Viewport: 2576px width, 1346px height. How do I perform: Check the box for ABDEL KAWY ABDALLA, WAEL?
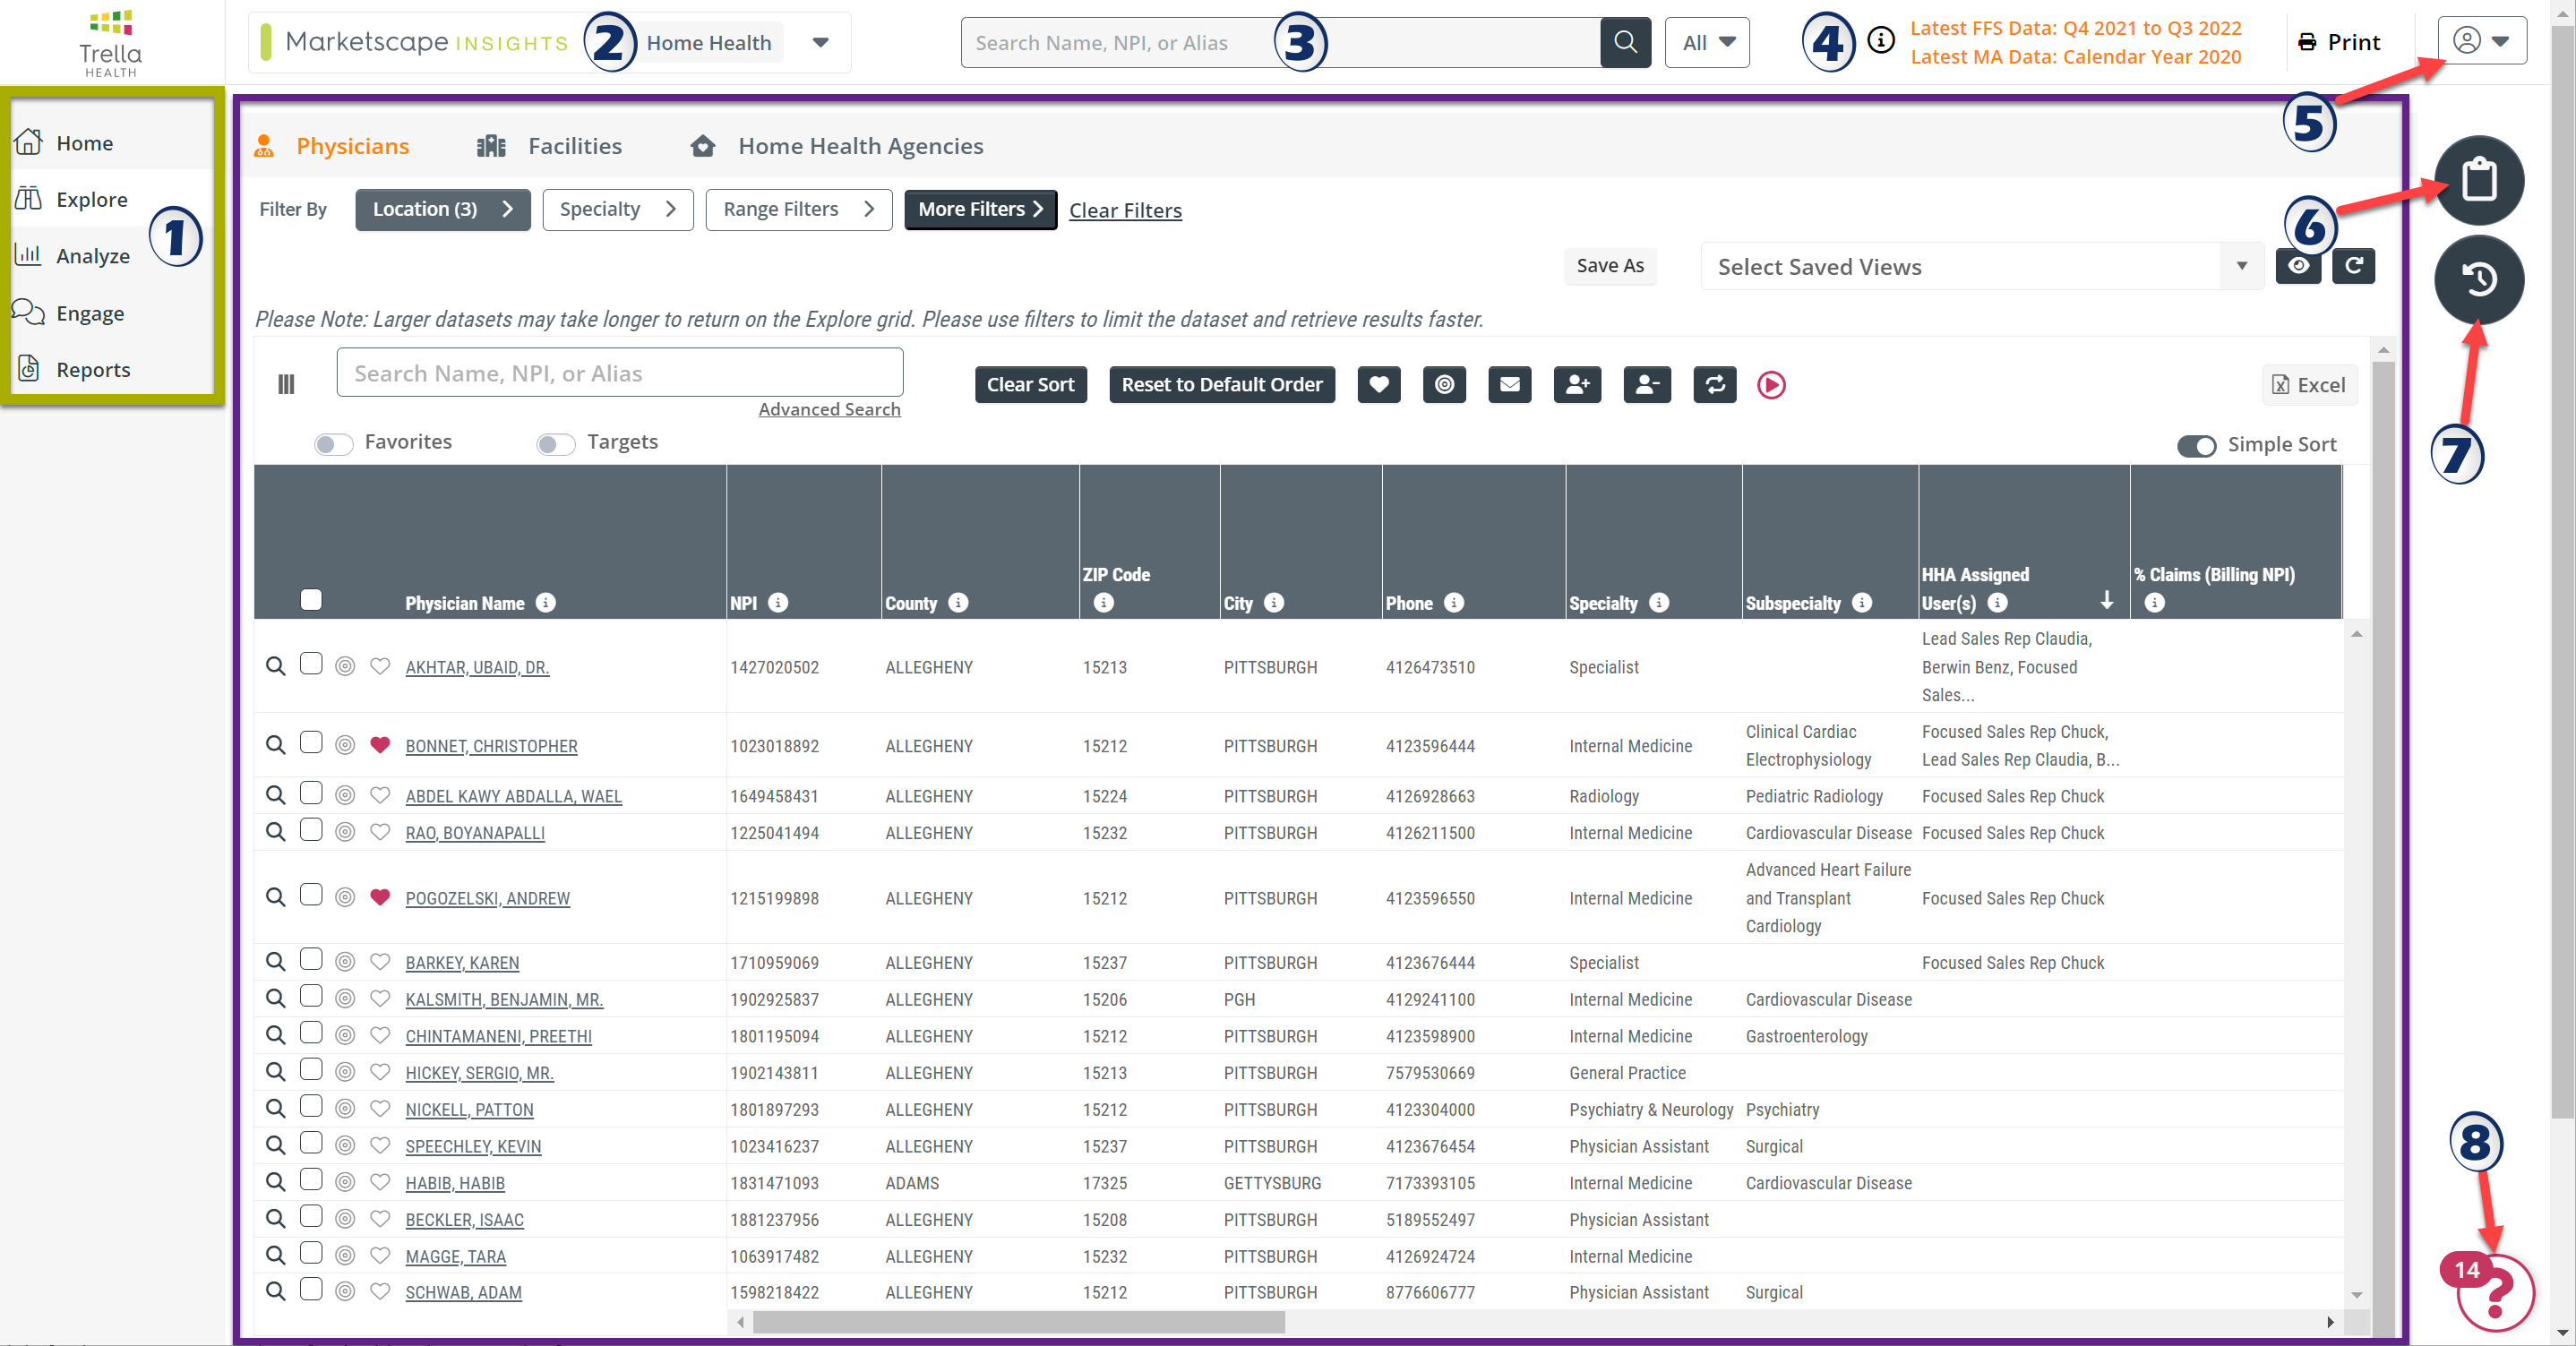[311, 793]
